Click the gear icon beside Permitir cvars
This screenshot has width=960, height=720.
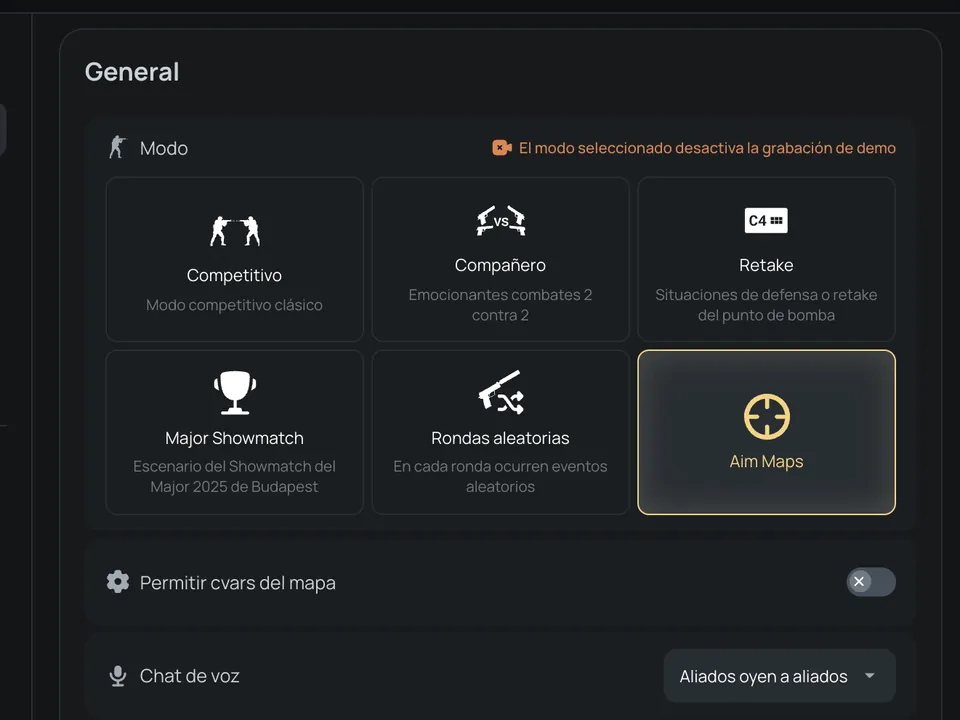pyautogui.click(x=118, y=582)
